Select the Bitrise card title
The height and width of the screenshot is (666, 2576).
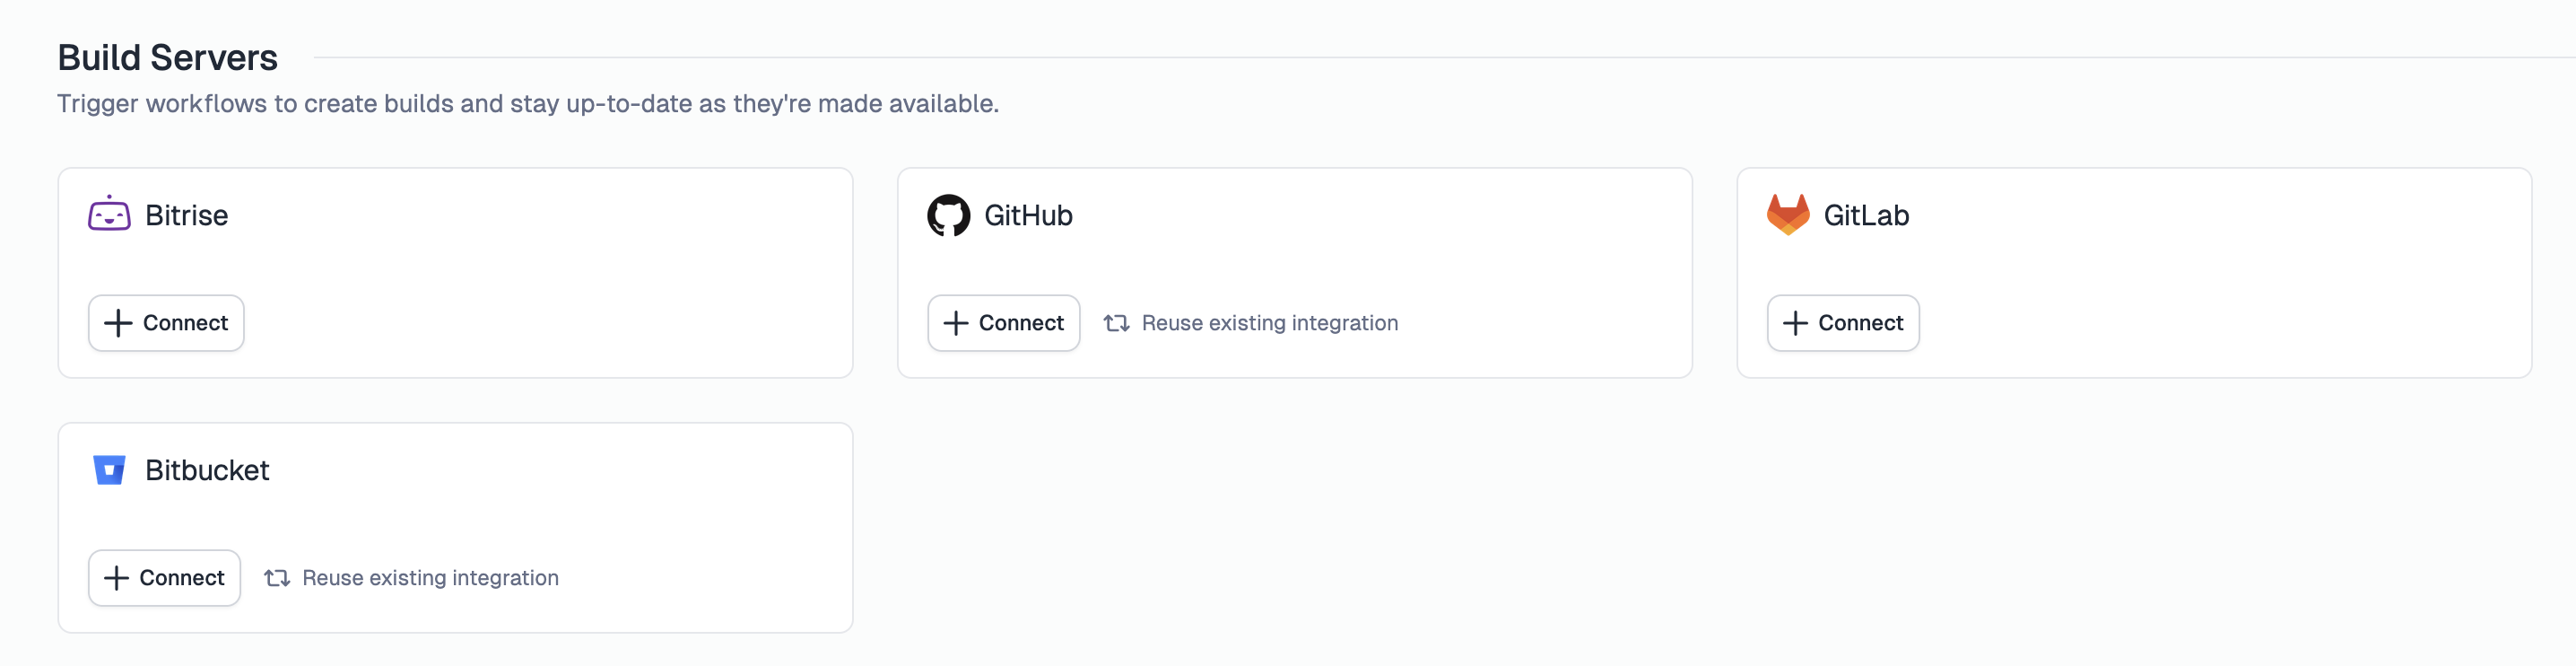186,215
